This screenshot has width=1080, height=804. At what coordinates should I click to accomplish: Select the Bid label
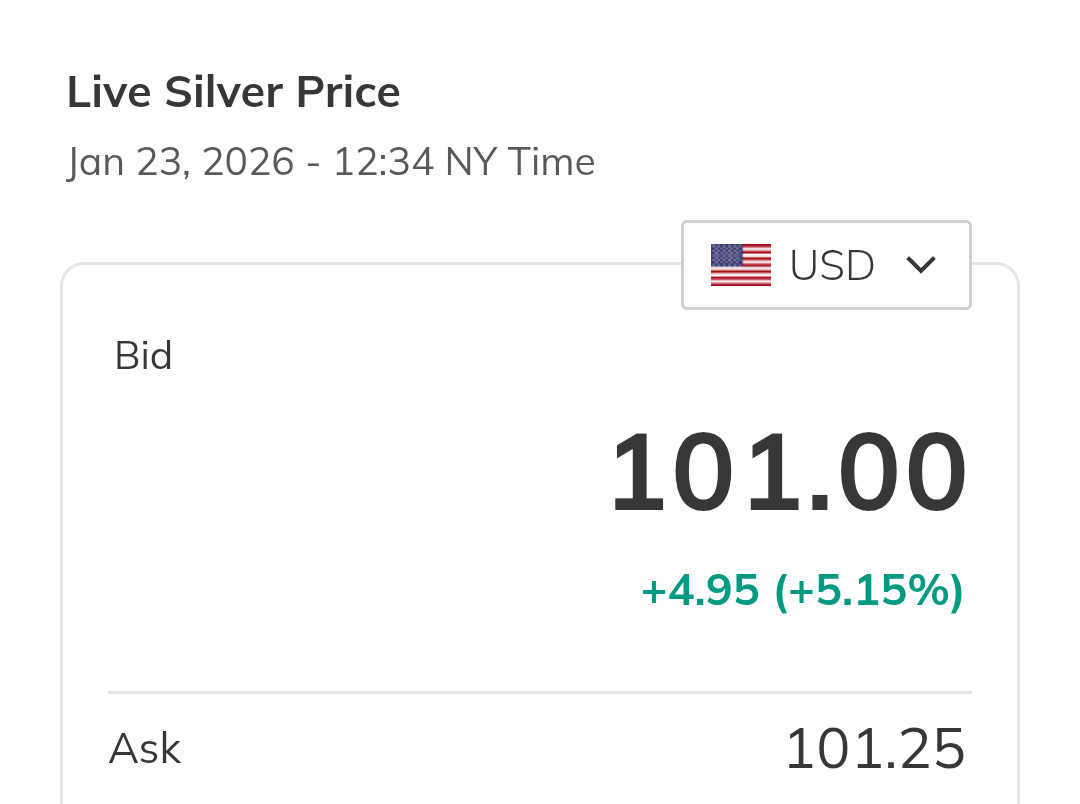point(144,356)
